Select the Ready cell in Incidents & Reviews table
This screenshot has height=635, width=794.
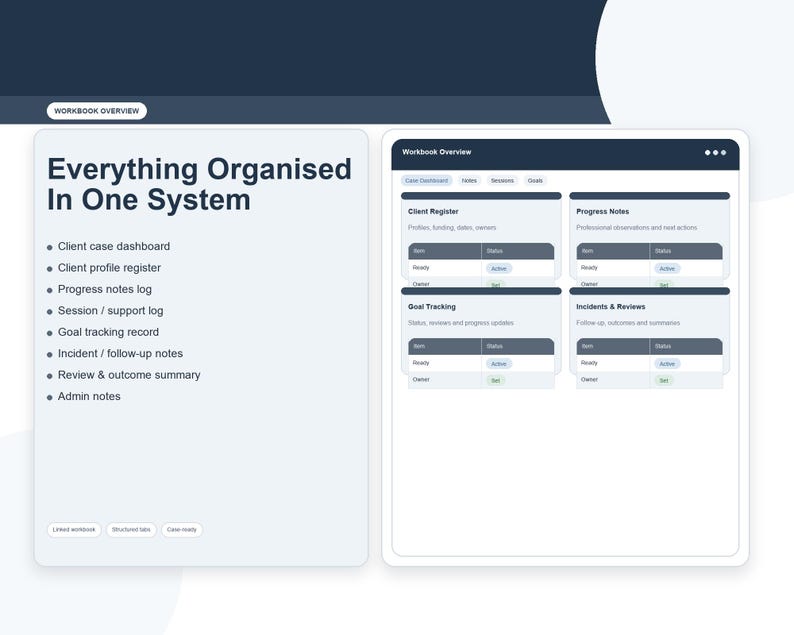click(x=613, y=363)
